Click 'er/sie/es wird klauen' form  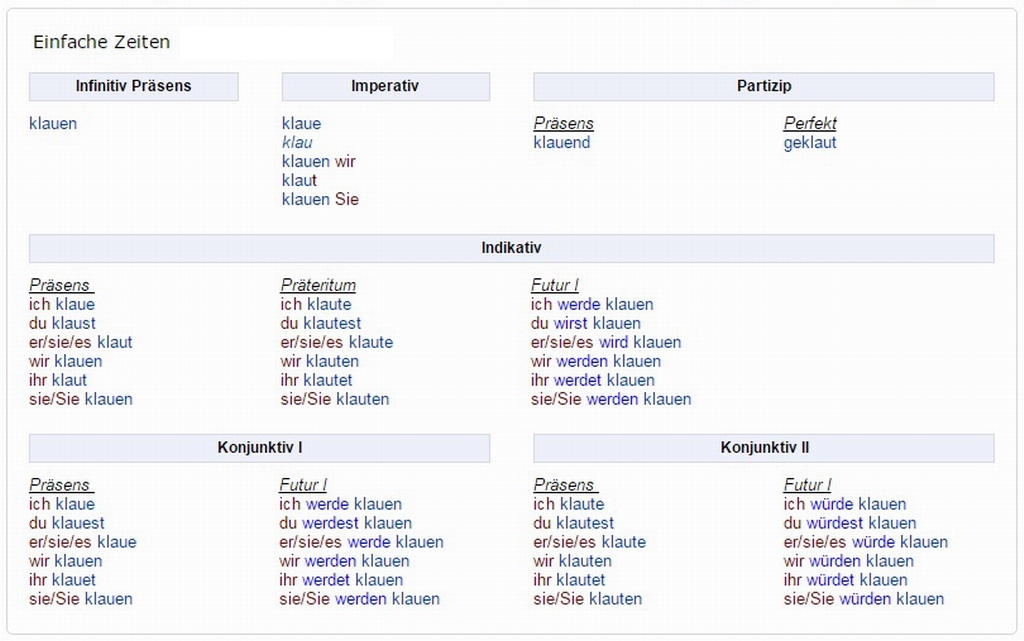coord(606,343)
